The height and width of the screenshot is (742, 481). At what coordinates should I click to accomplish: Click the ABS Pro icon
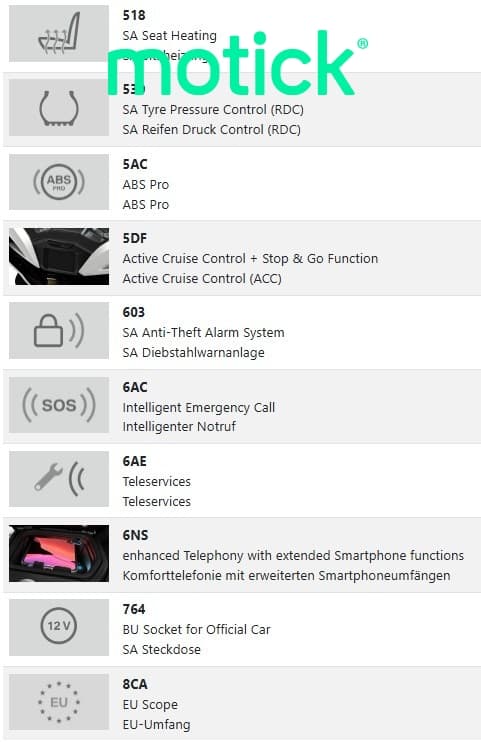click(x=59, y=182)
